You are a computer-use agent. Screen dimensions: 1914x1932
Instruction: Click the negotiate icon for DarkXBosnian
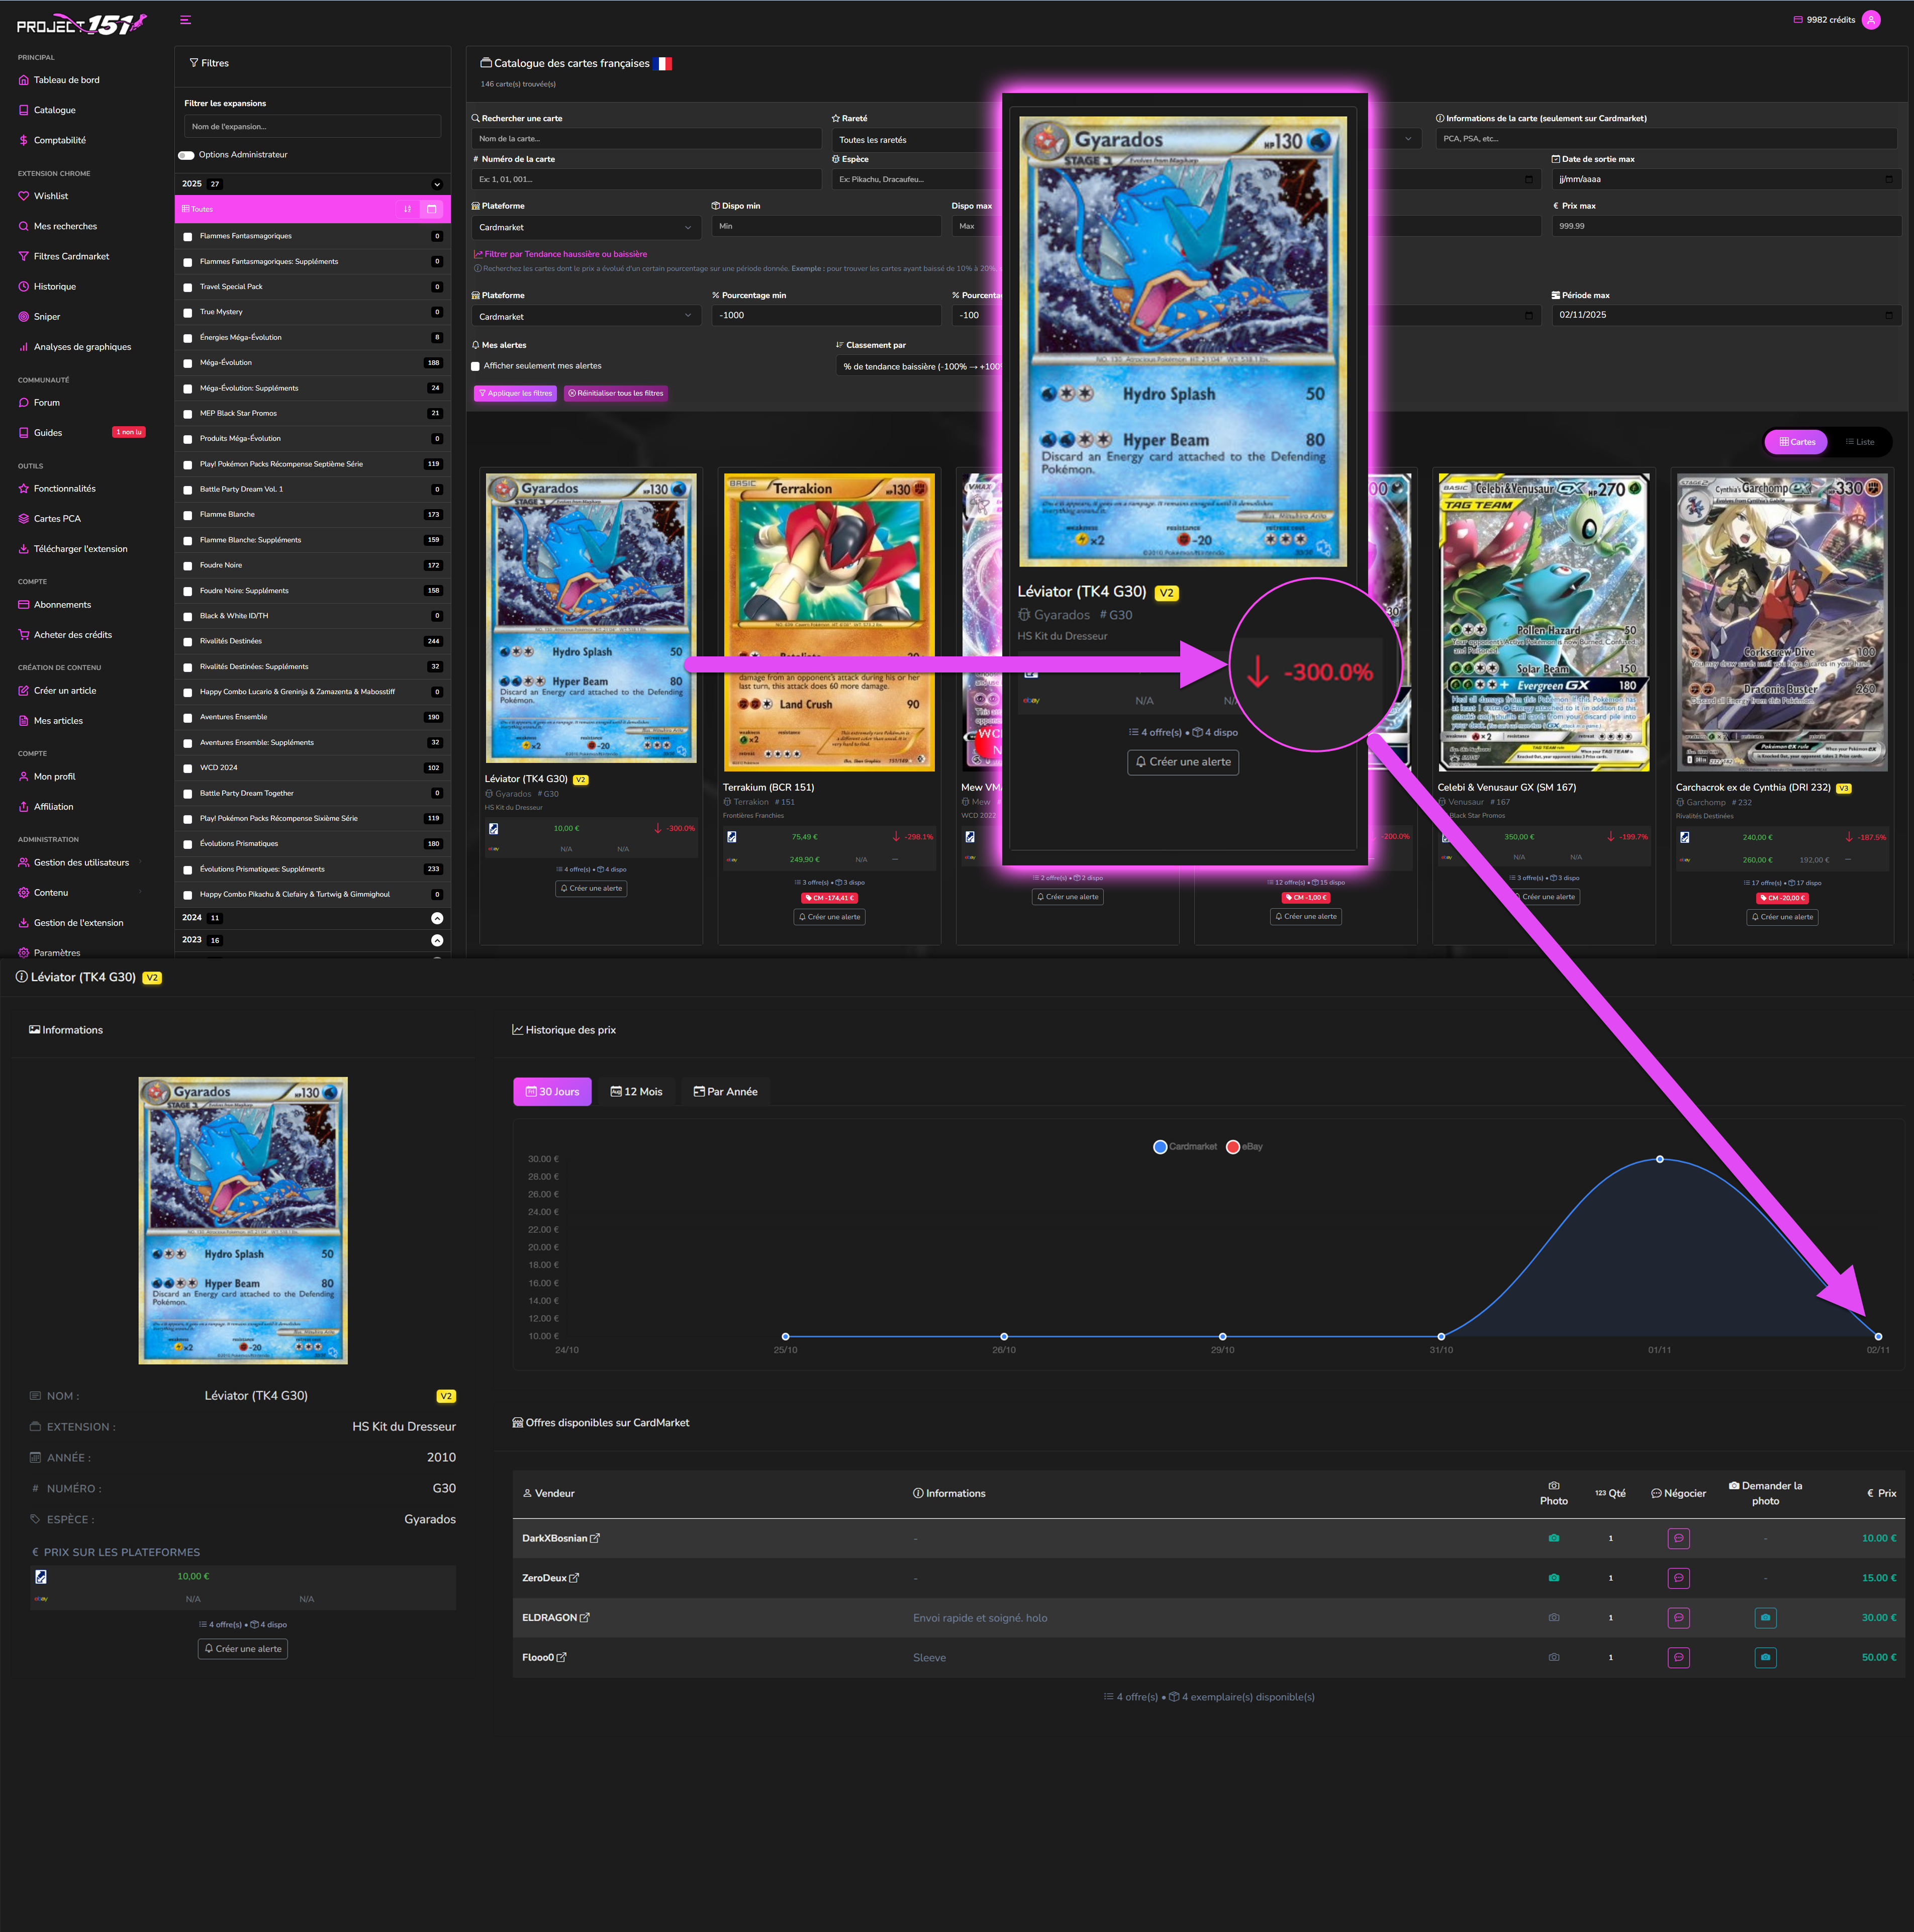[x=1678, y=1538]
